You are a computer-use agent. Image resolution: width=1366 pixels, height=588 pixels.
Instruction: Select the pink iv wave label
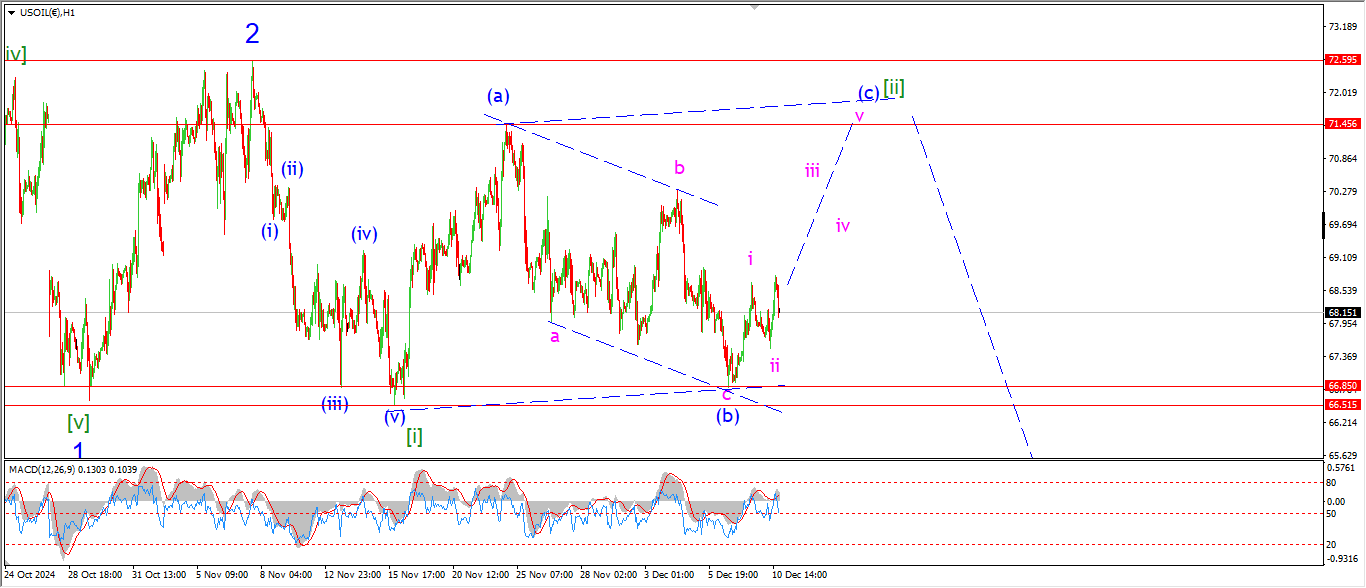pos(843,226)
